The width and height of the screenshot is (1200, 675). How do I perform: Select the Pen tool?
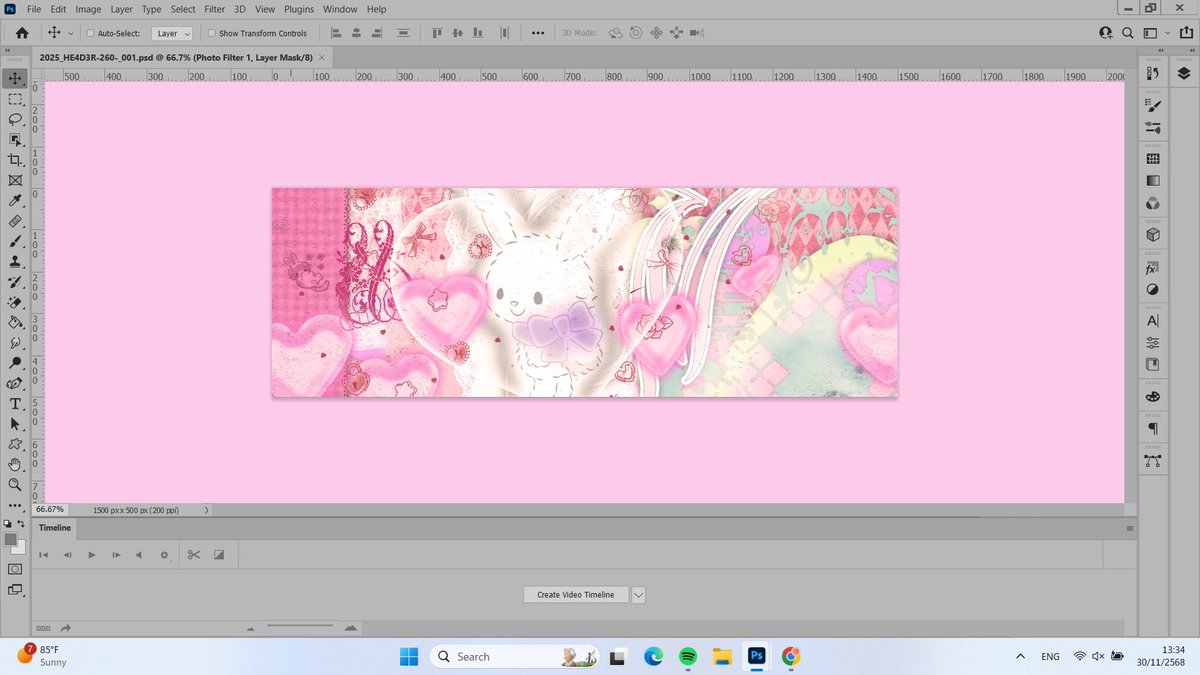(x=15, y=383)
